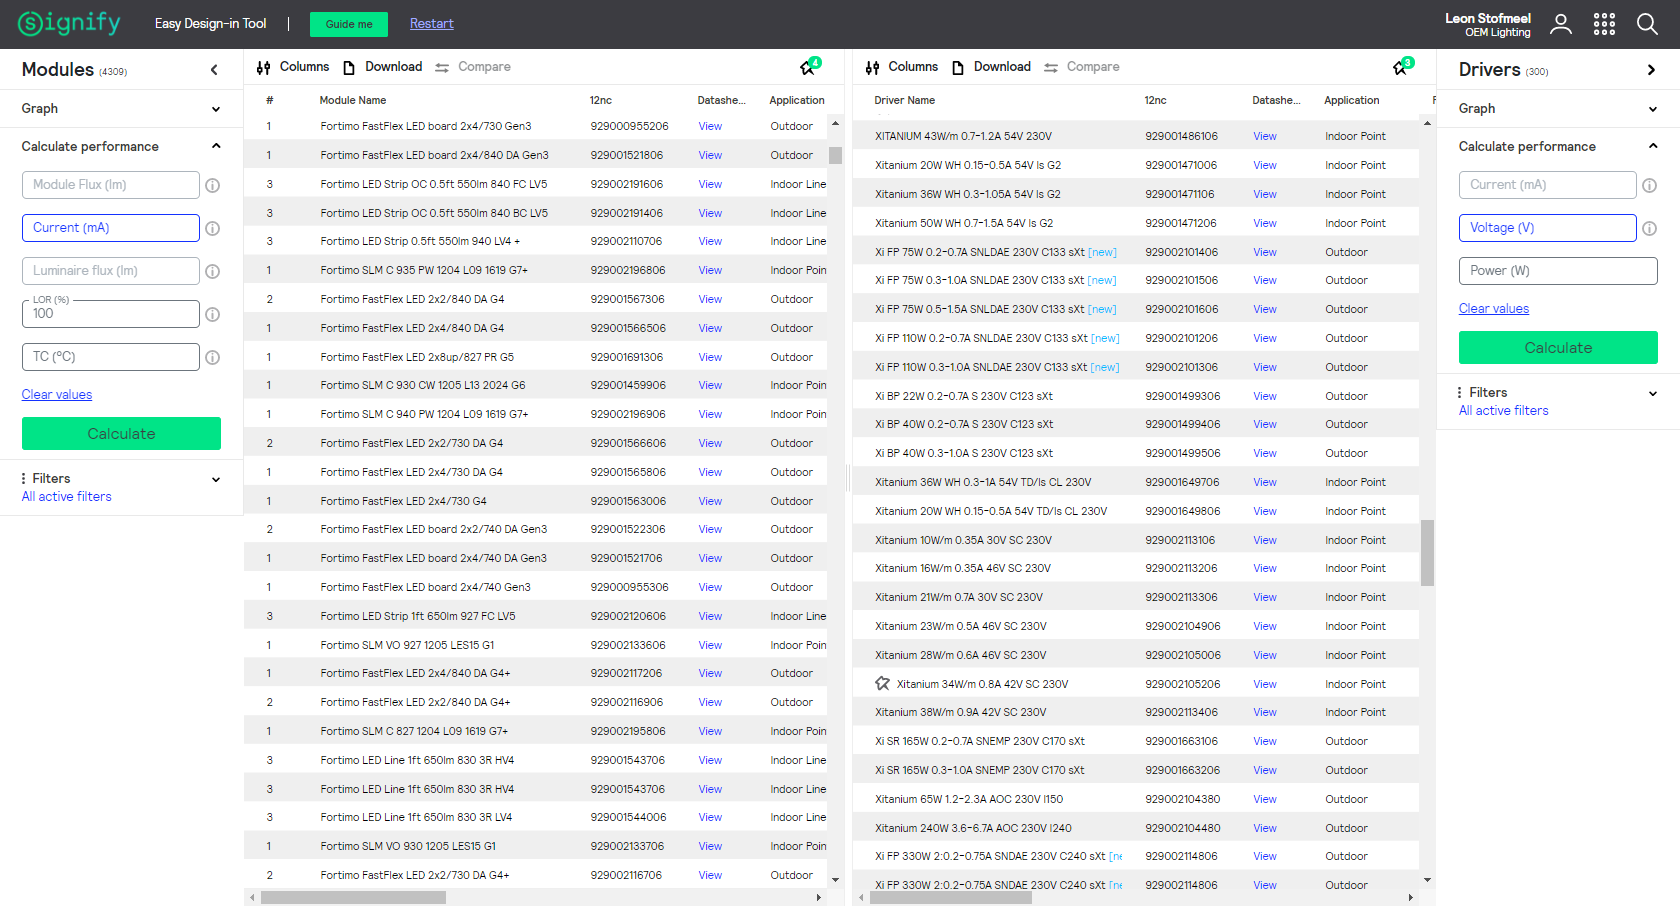Open the user account profile icon

point(1560,24)
